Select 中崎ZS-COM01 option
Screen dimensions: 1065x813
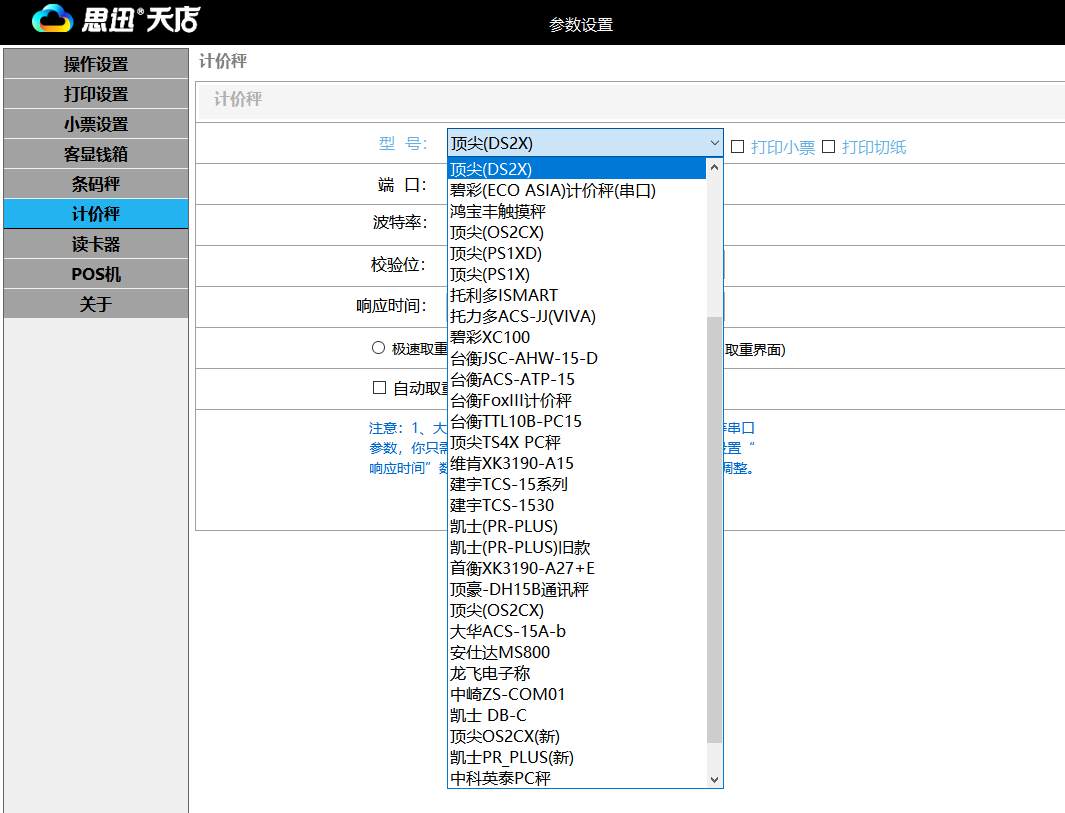coord(577,694)
